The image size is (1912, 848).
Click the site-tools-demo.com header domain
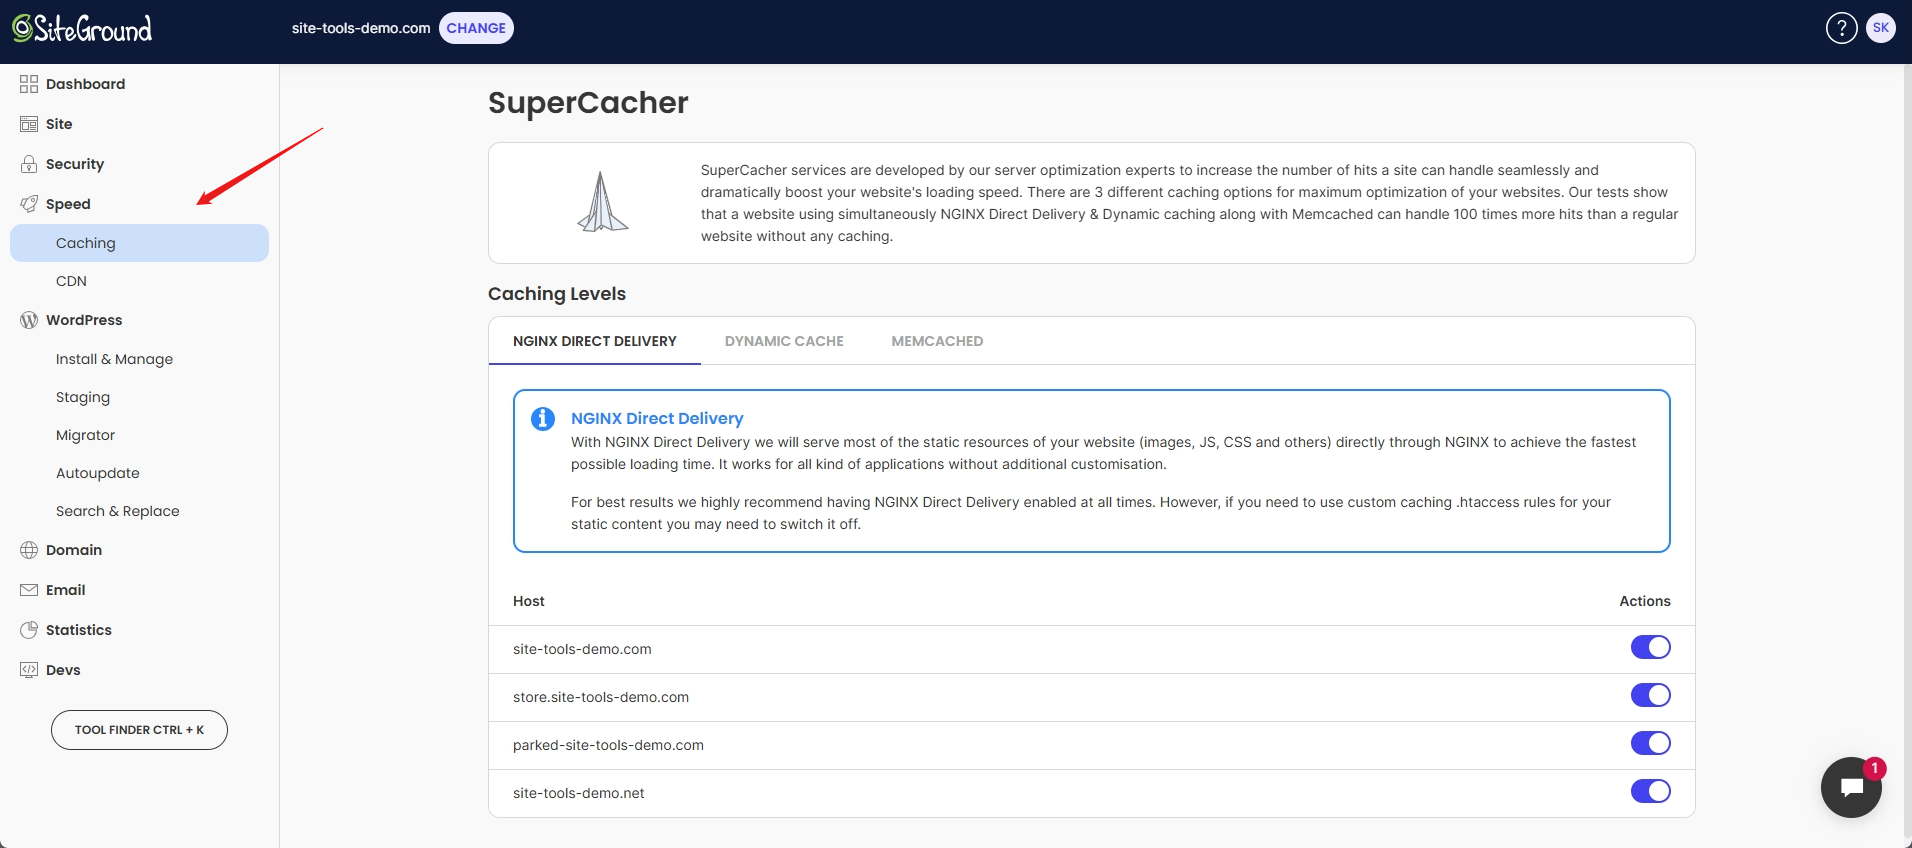point(361,28)
